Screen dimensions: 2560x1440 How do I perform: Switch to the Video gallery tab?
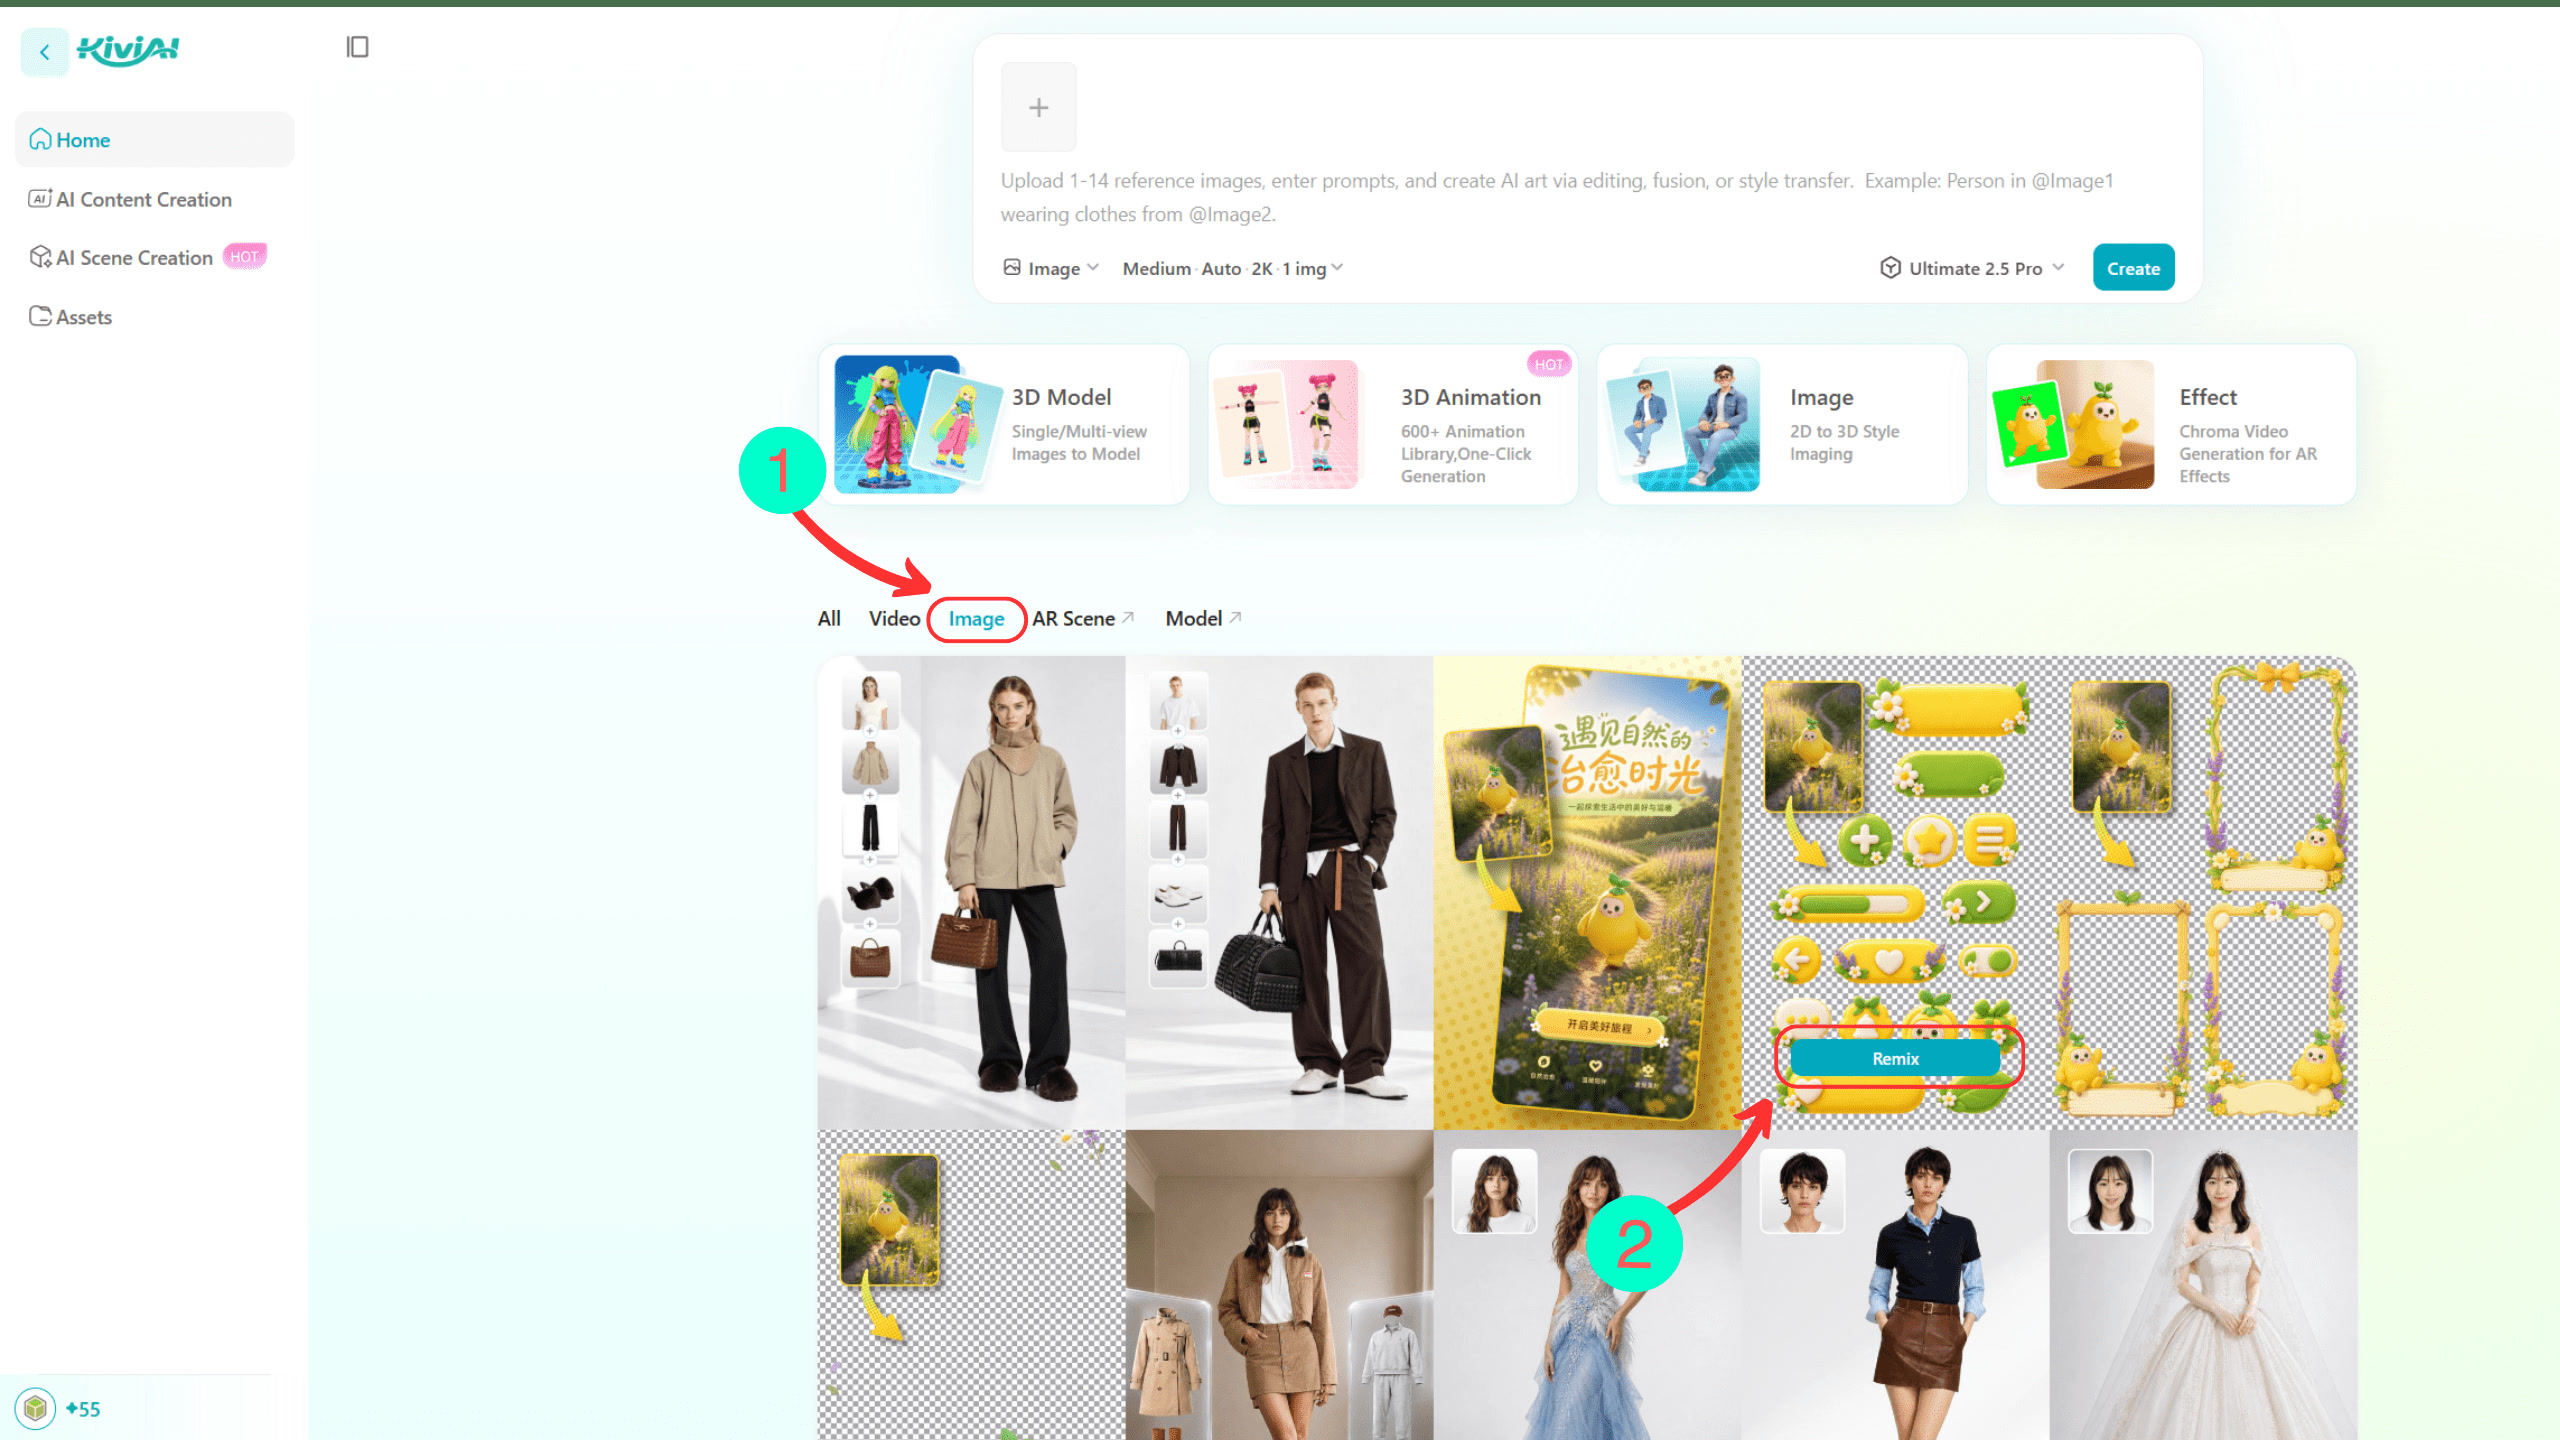894,618
